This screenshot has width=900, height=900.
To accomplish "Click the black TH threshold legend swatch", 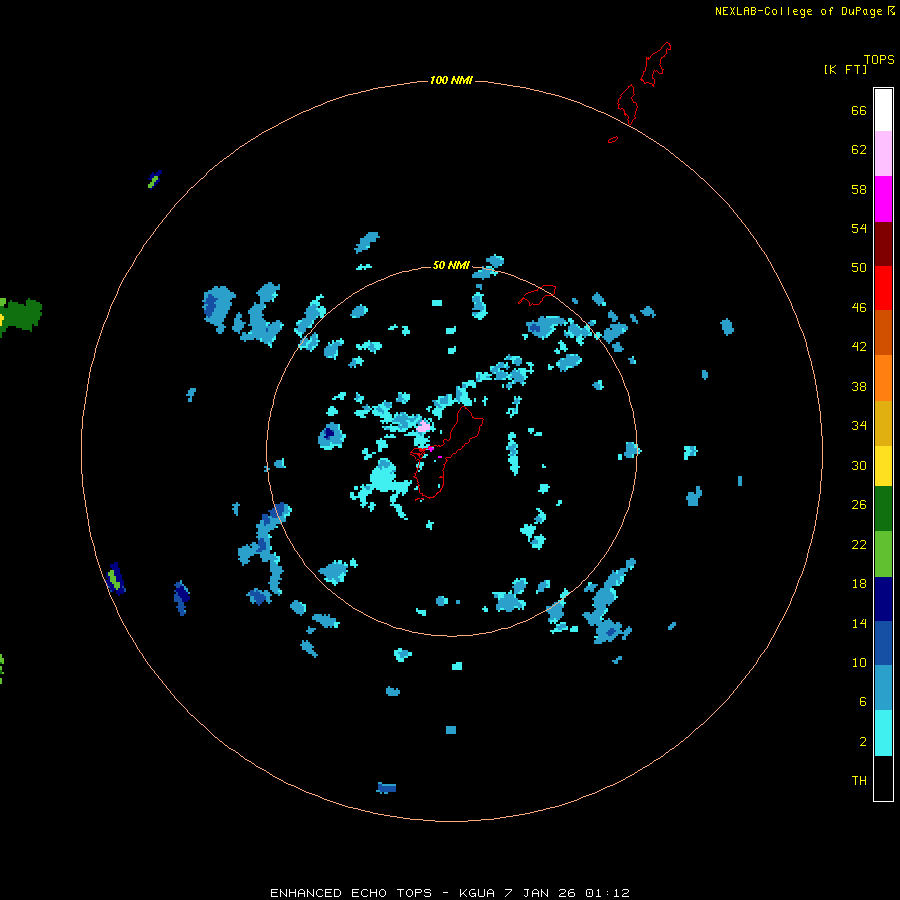I will [883, 778].
